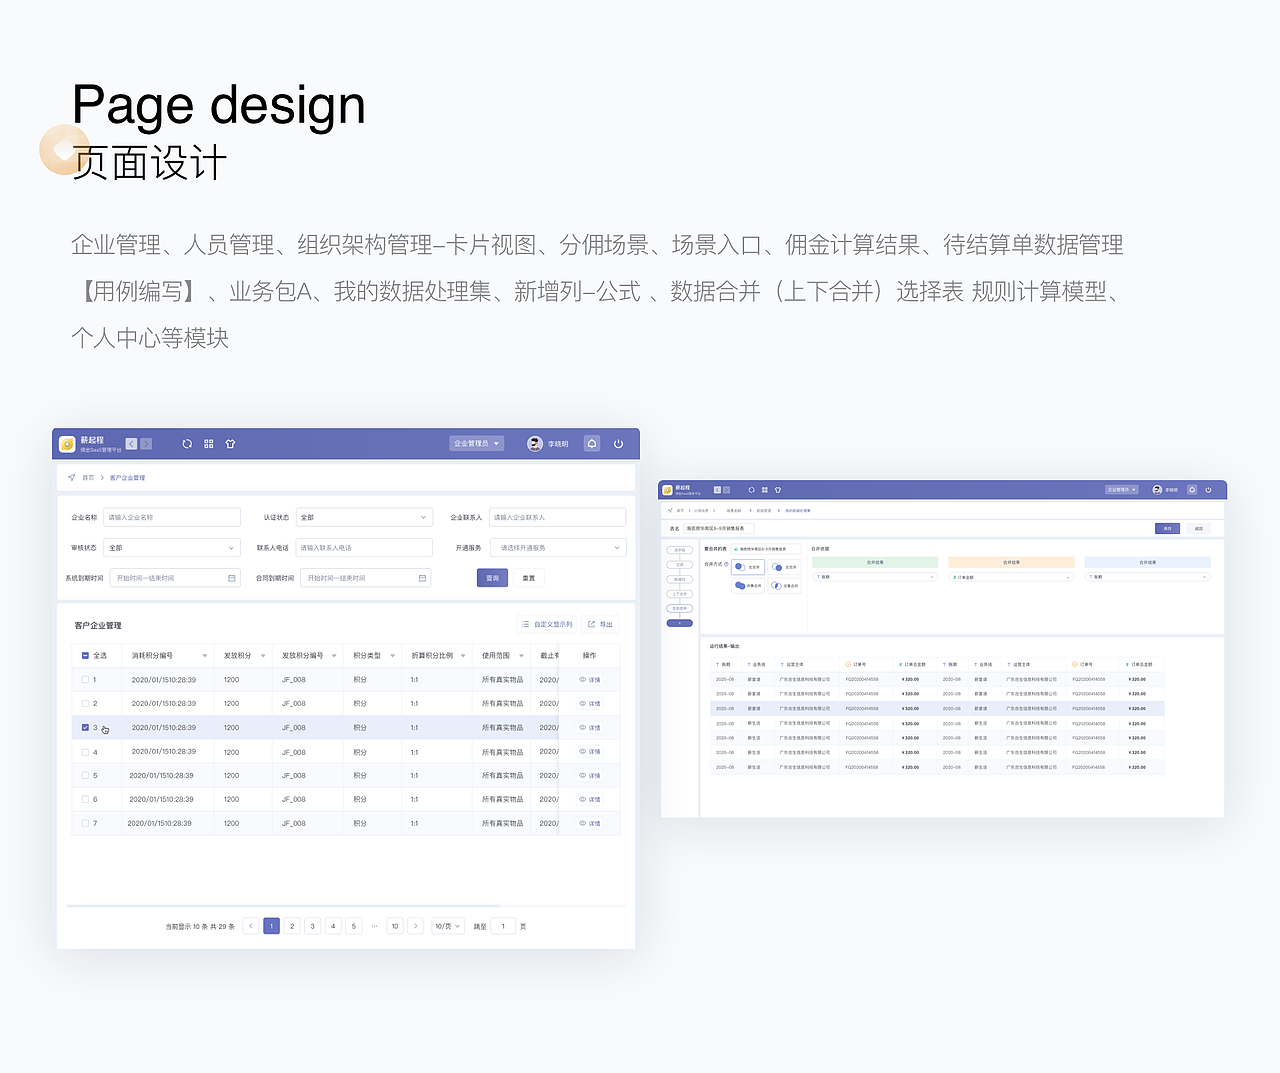1280x1073 pixels.
Task: Open the 积分类型 column filter arrow
Action: (391, 656)
